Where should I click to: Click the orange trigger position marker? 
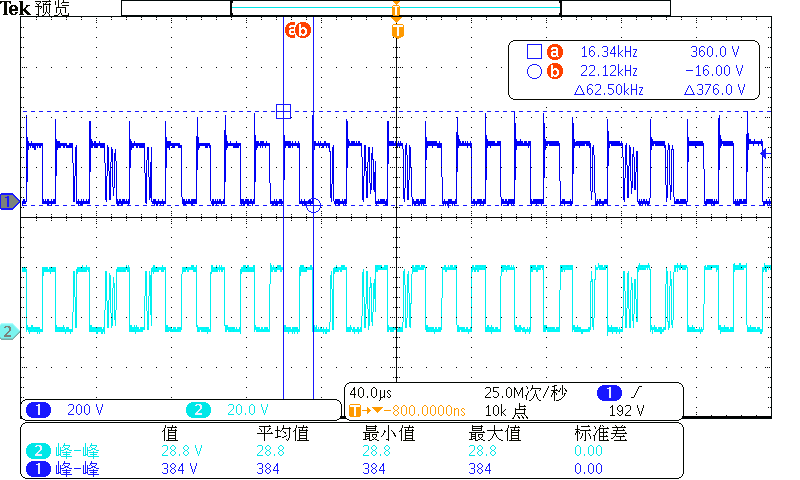point(397,31)
